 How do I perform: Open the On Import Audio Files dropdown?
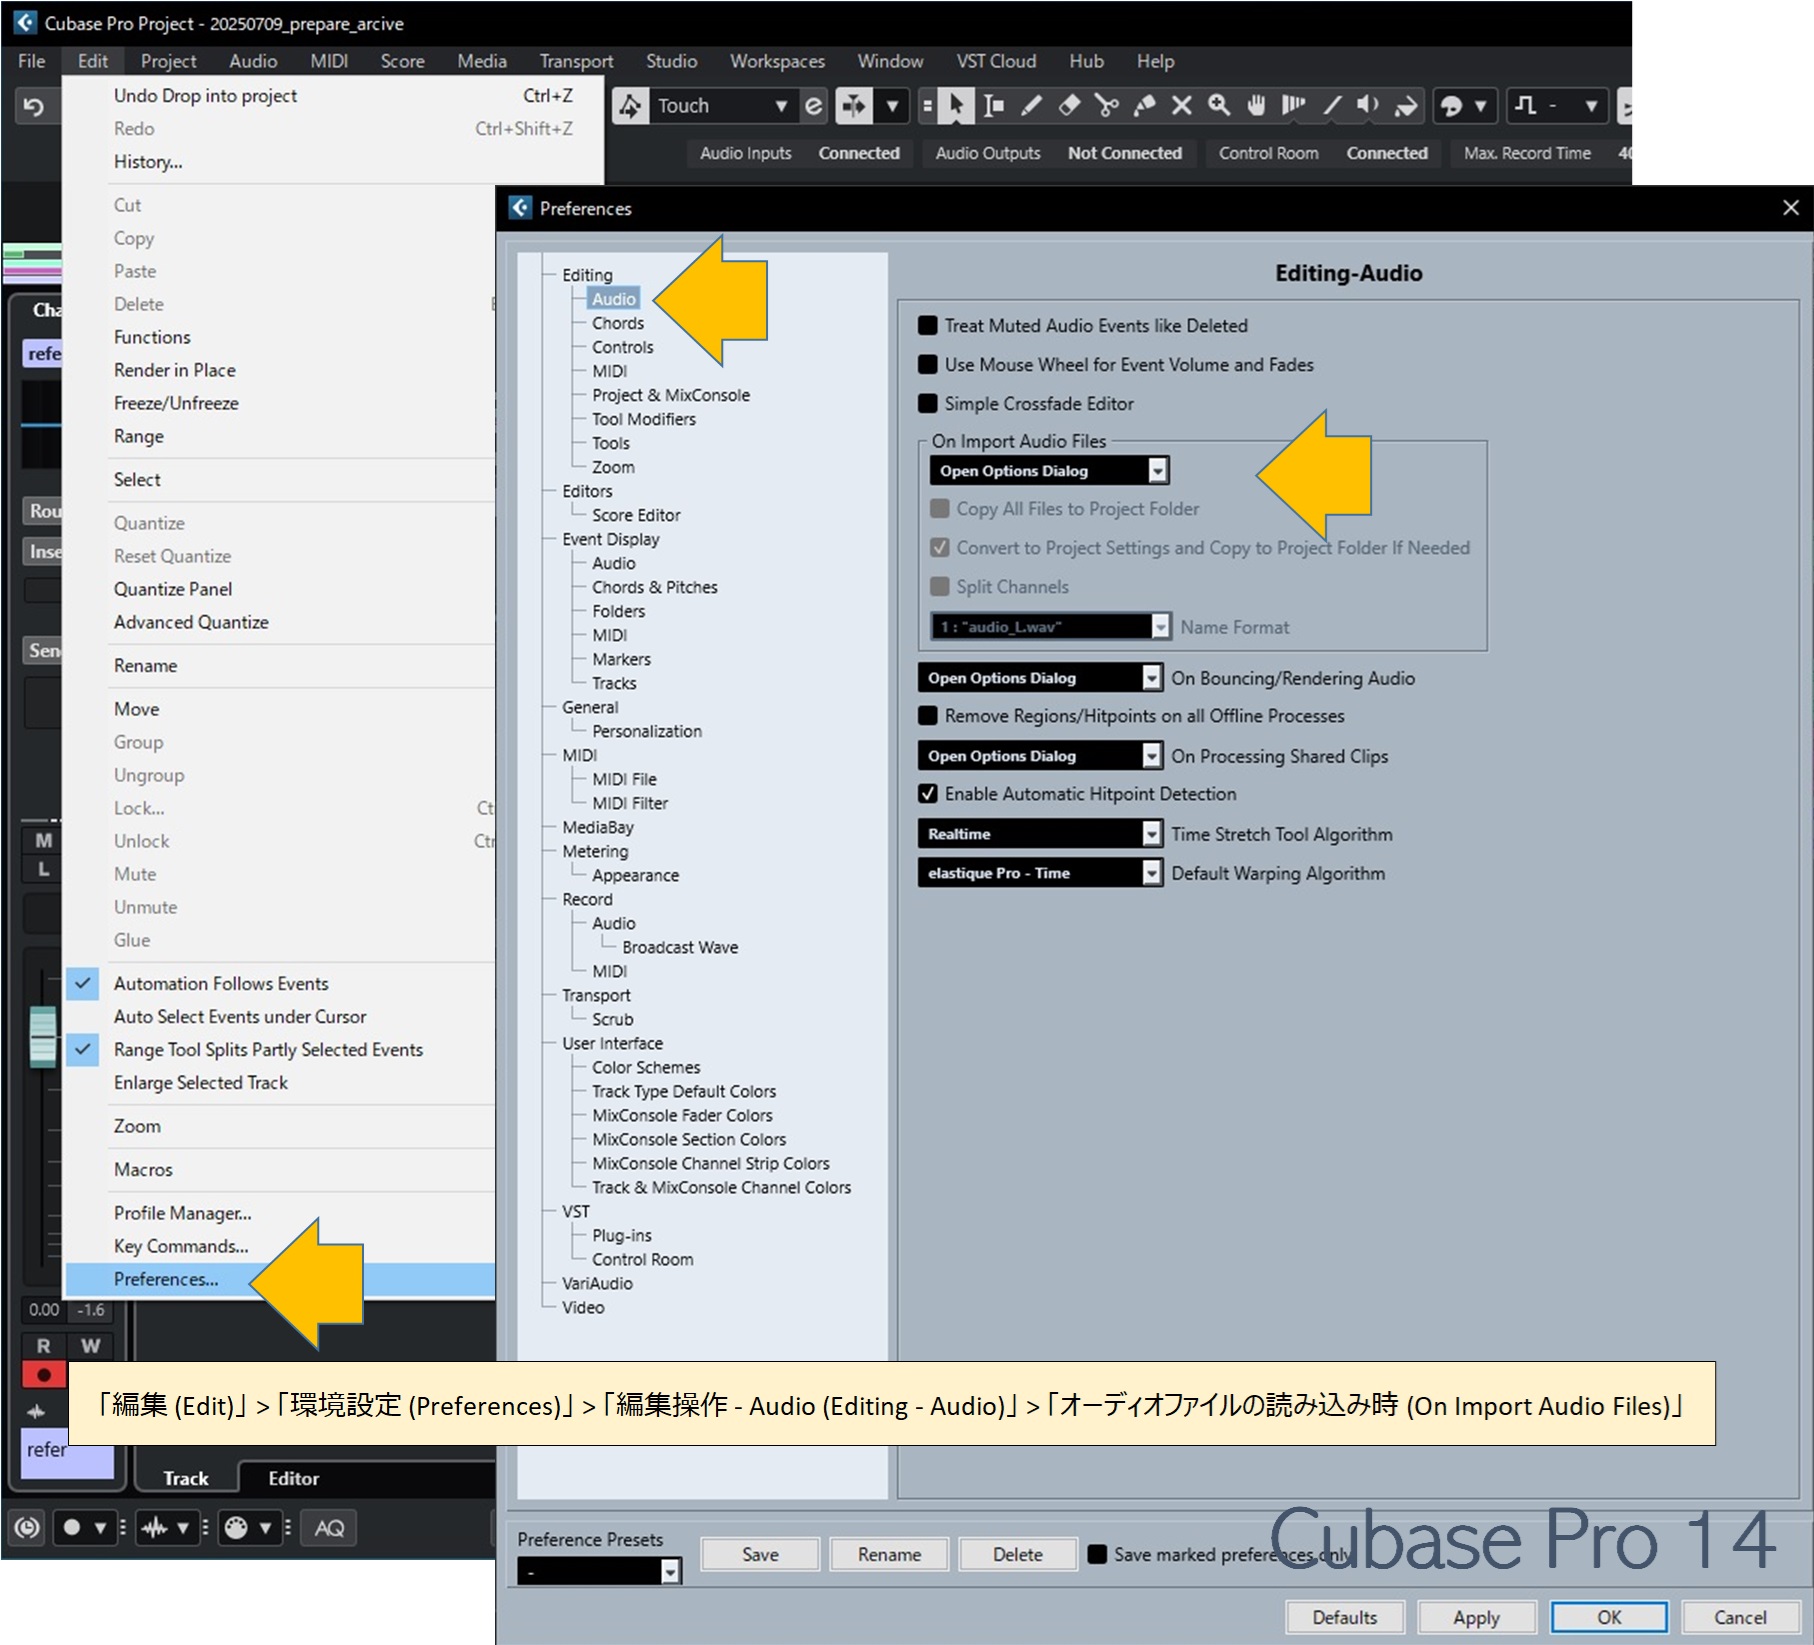(x=1050, y=470)
